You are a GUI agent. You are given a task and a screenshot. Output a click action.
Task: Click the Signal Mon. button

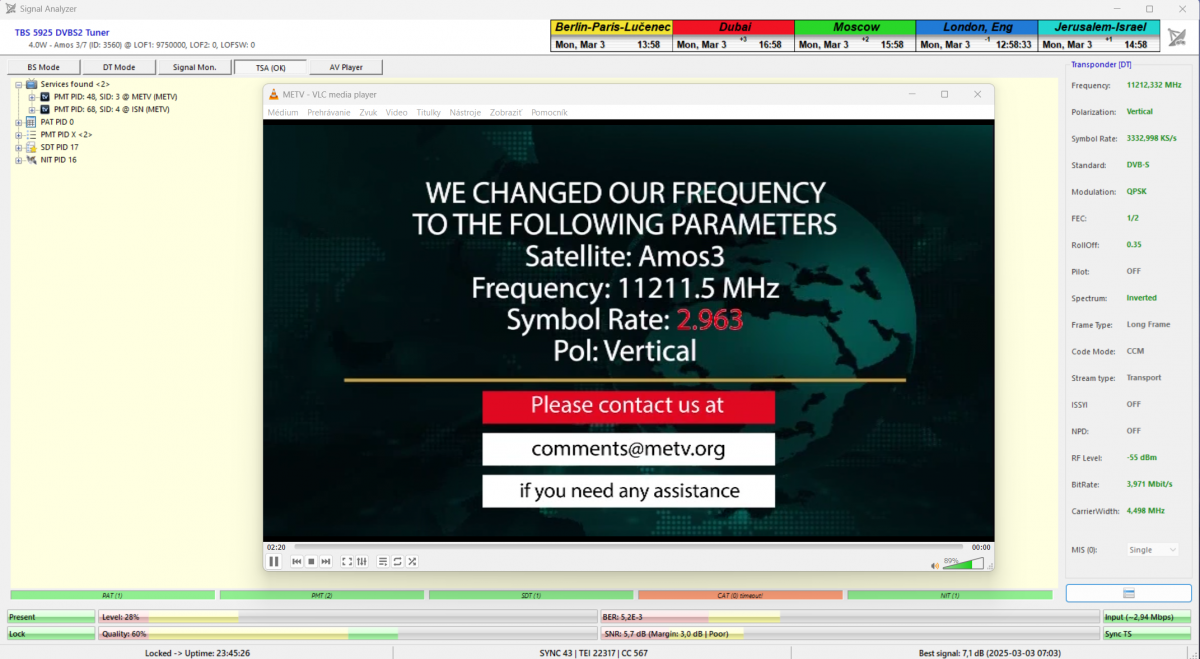[x=195, y=66]
